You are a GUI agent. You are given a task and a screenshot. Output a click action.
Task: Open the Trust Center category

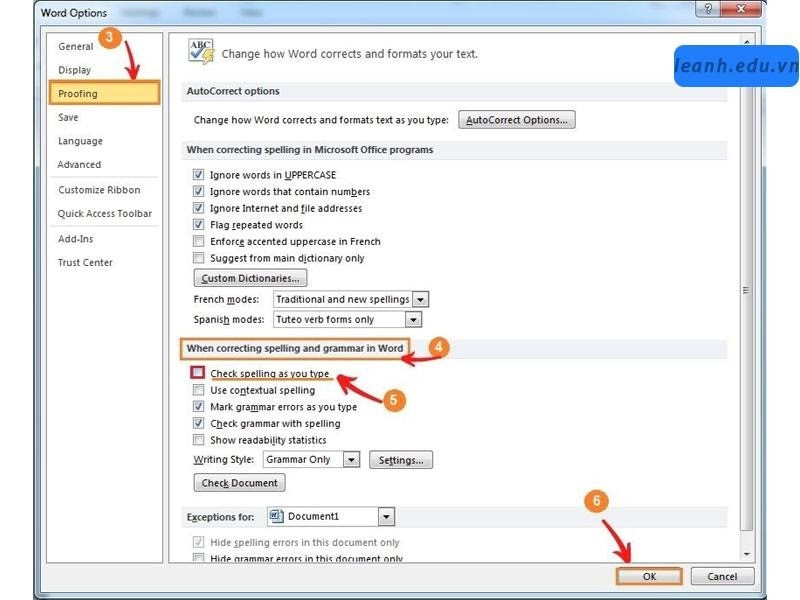(85, 262)
